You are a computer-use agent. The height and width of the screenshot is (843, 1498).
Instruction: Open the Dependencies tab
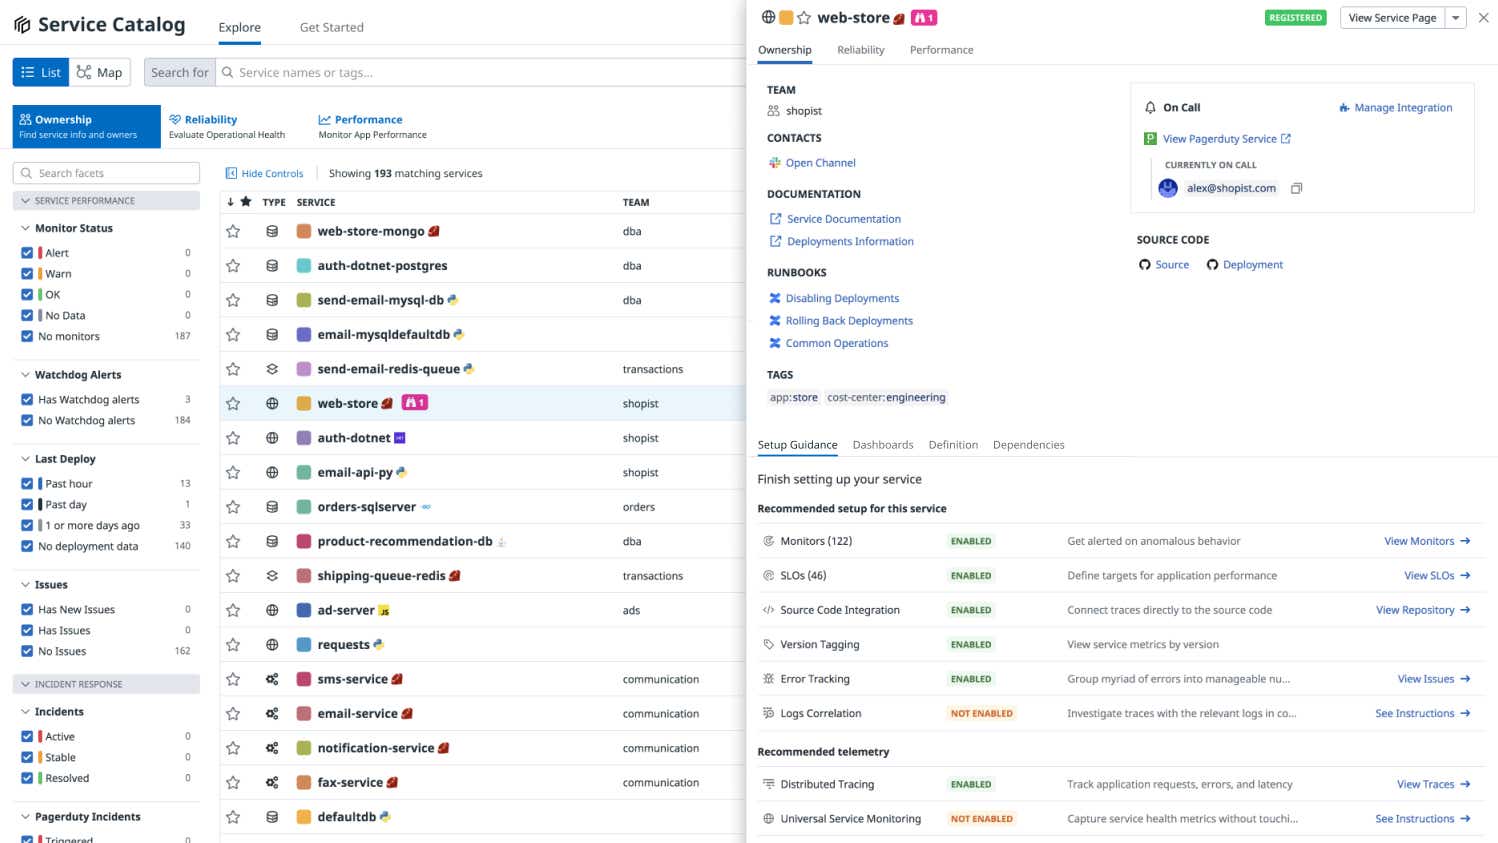(x=1028, y=445)
